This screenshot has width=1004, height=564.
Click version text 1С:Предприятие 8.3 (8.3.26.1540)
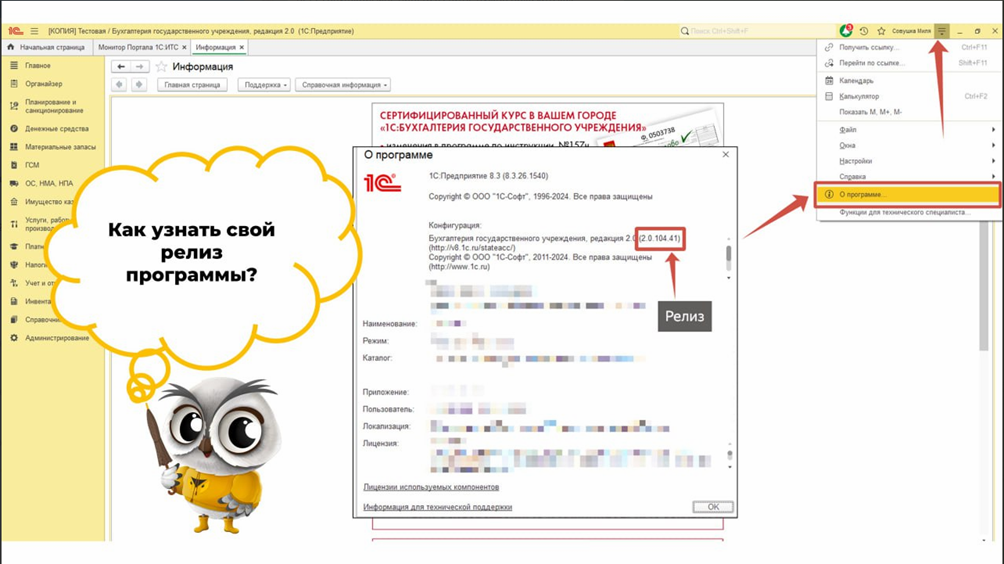pyautogui.click(x=488, y=176)
